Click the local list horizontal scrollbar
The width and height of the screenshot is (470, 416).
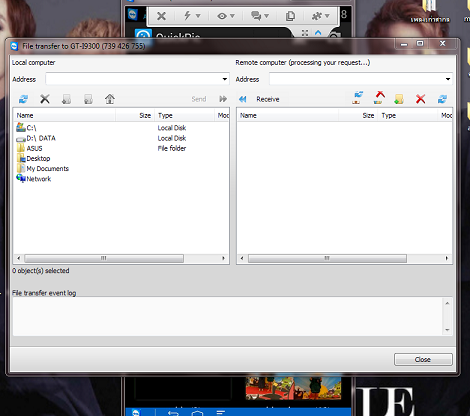104,258
